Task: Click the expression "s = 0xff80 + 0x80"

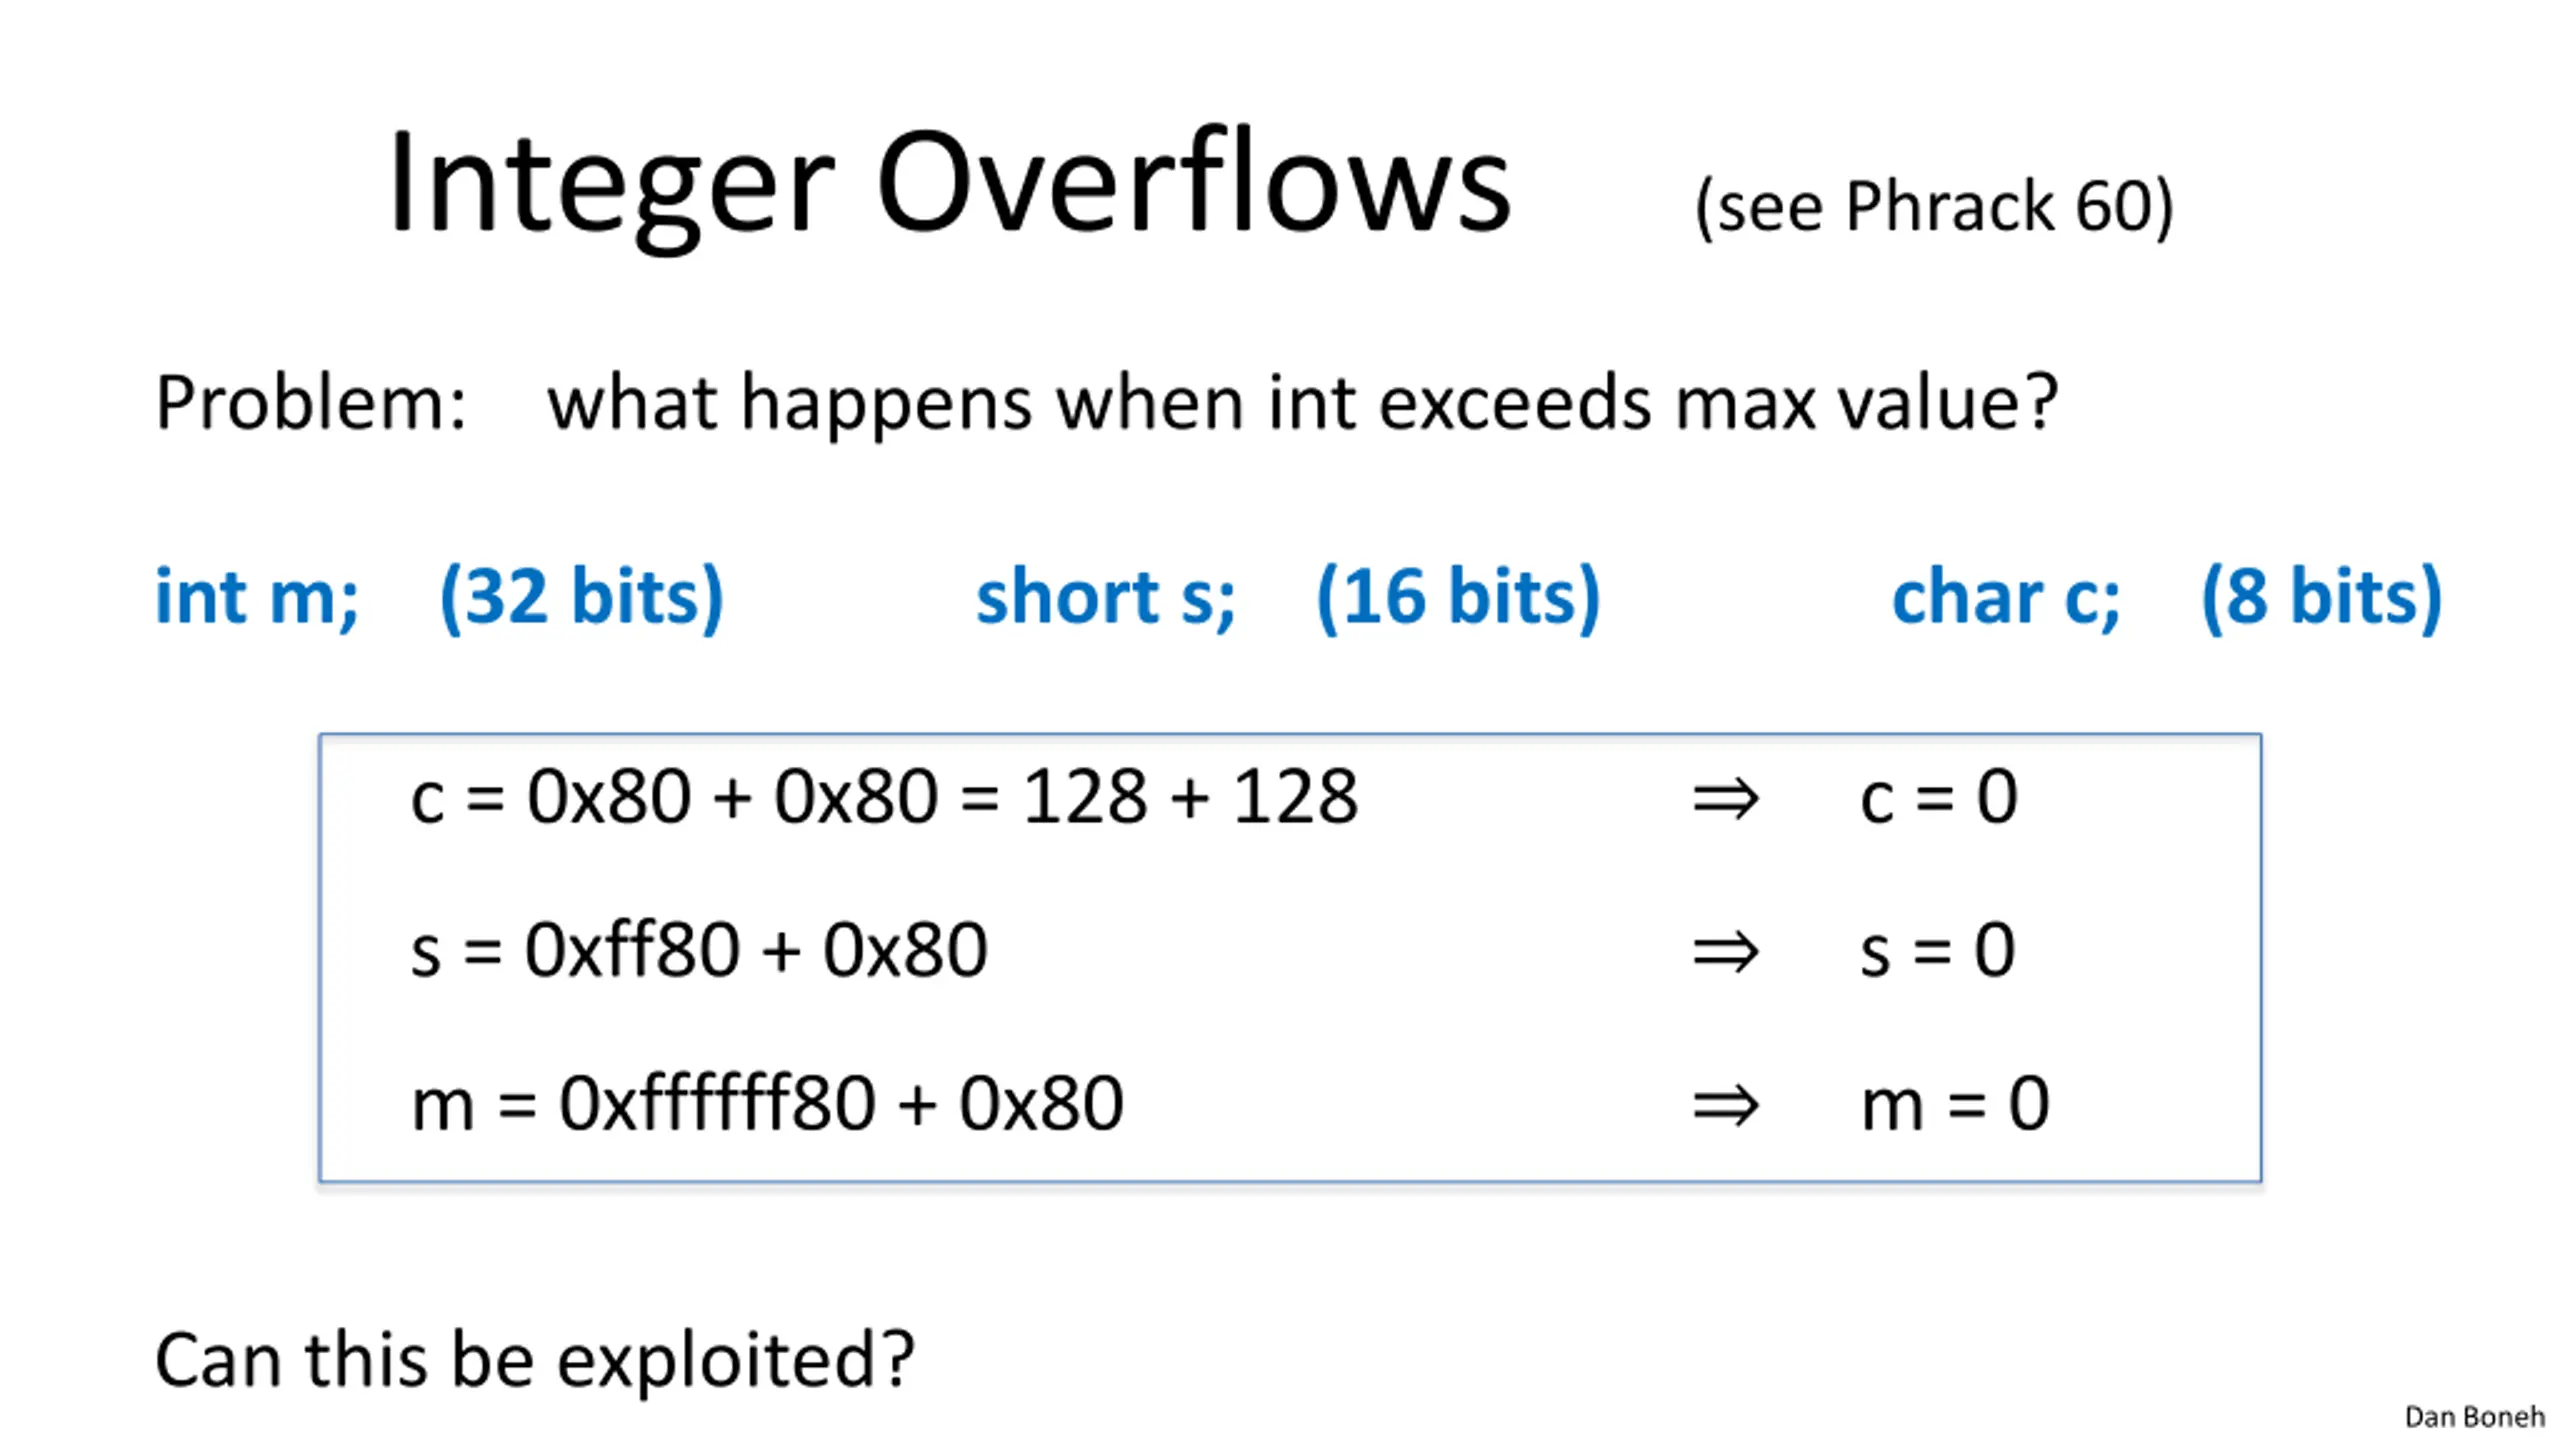Action: (699, 950)
